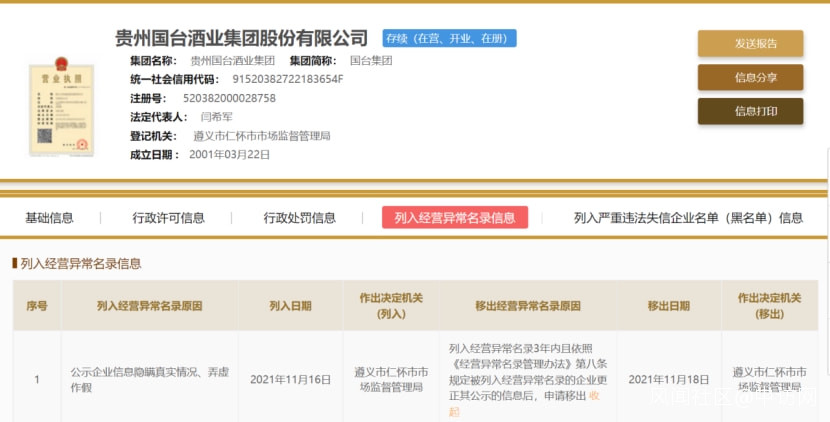Click reason cell 公示企业信息隐瞒真实情况、弄虚作假
Image resolution: width=830 pixels, height=422 pixels.
tap(150, 380)
